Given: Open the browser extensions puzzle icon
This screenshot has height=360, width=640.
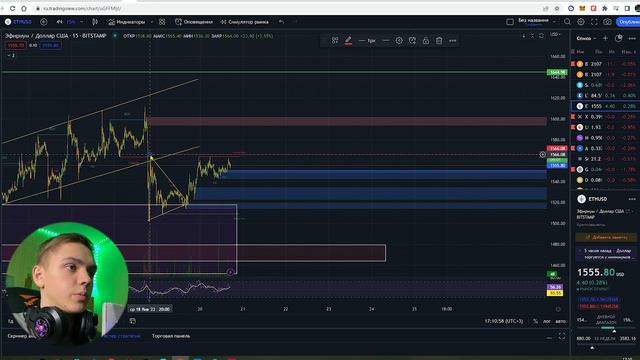Looking at the screenshot, I should click(604, 8).
